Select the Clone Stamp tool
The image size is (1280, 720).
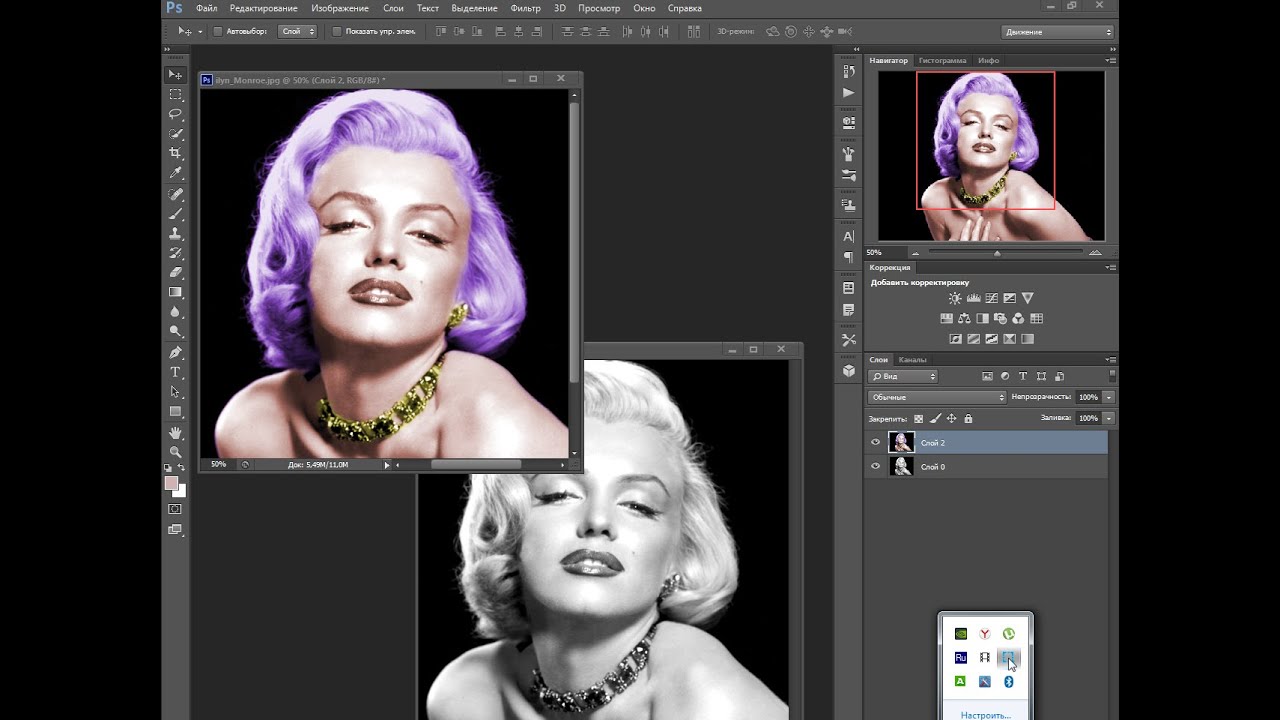point(176,233)
